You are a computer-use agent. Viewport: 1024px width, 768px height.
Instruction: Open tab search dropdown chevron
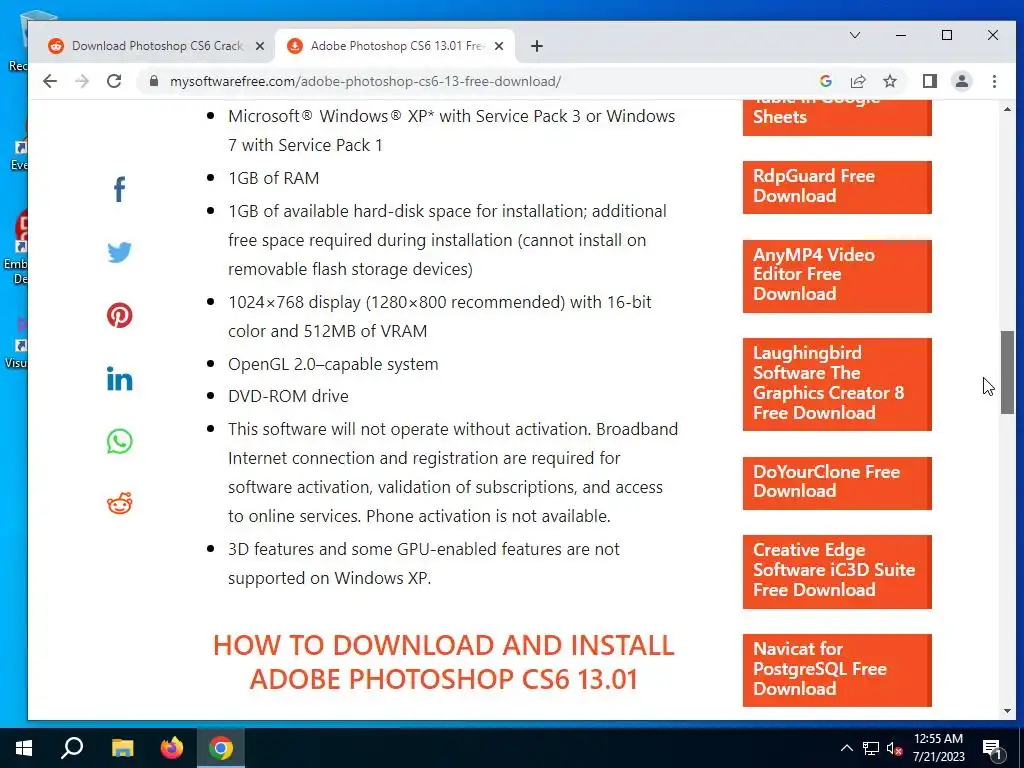click(854, 35)
